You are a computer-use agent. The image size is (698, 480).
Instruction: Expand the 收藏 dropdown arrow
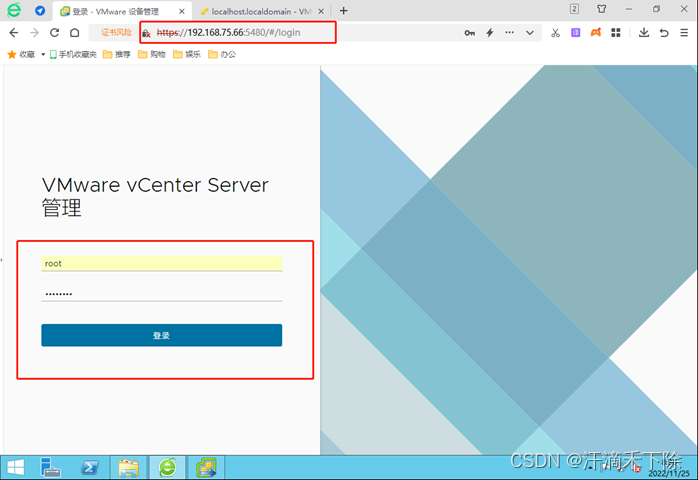click(x=43, y=54)
